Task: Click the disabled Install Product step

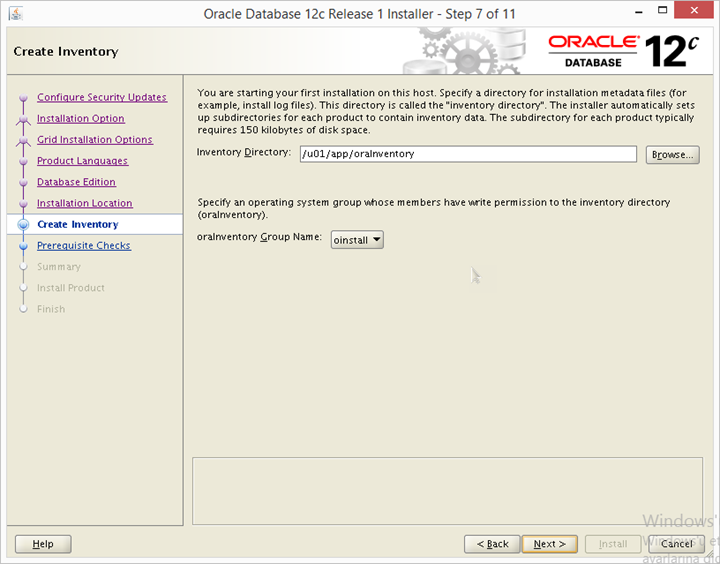Action: coord(71,288)
